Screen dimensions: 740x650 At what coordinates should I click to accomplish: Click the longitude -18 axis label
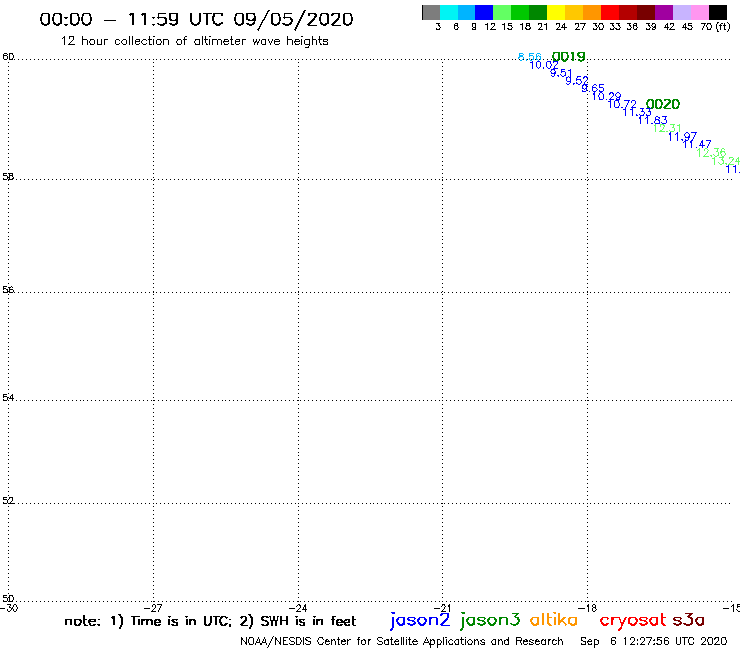pos(588,608)
